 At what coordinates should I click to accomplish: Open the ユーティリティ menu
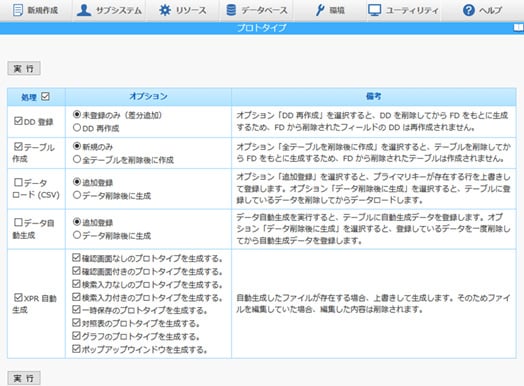click(403, 11)
